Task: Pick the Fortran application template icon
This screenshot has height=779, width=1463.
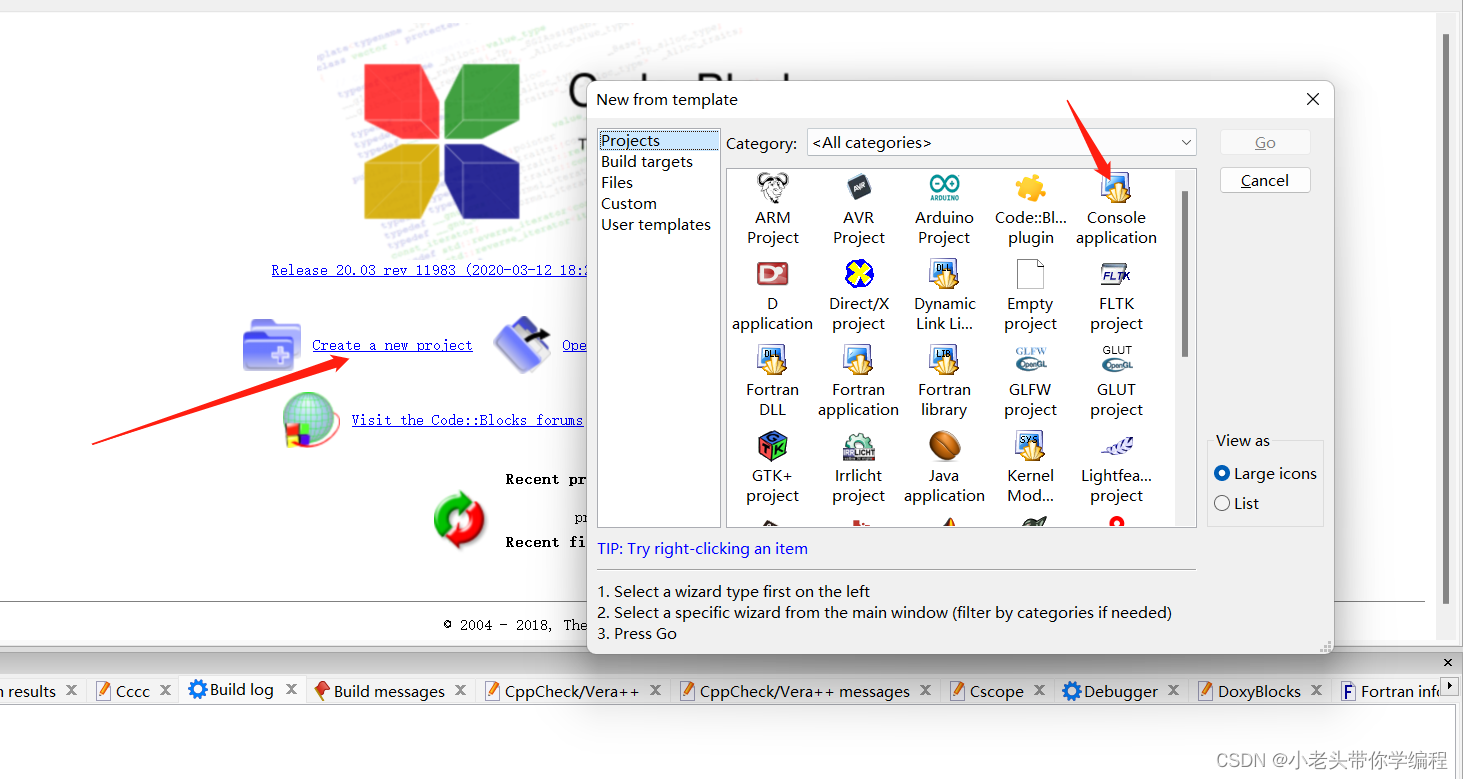Action: pos(858,360)
